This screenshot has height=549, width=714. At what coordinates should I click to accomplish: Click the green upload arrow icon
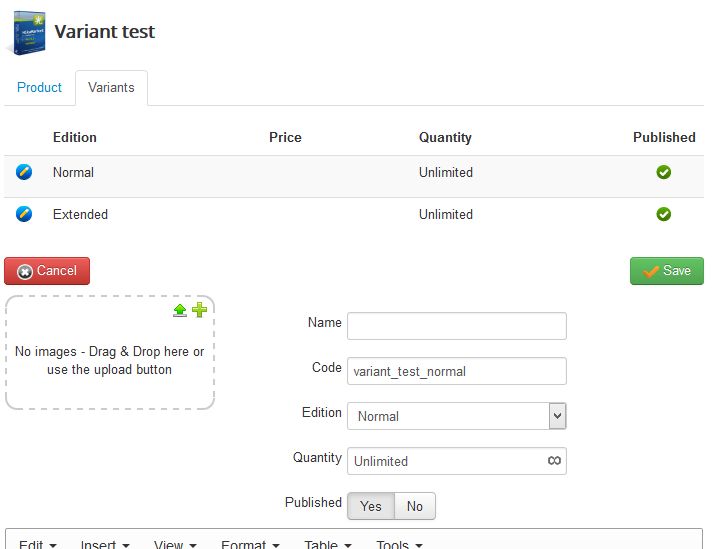pyautogui.click(x=180, y=310)
